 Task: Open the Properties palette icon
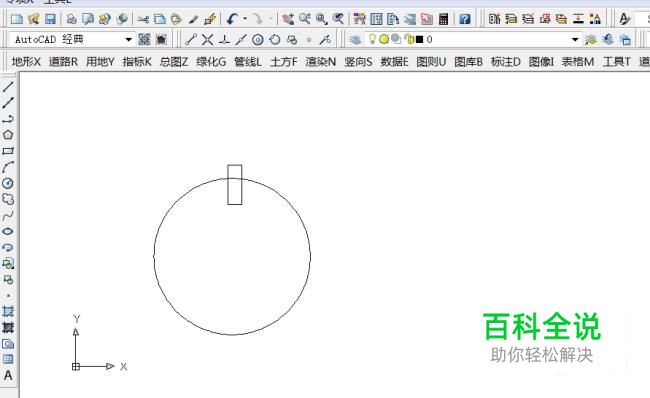point(359,19)
